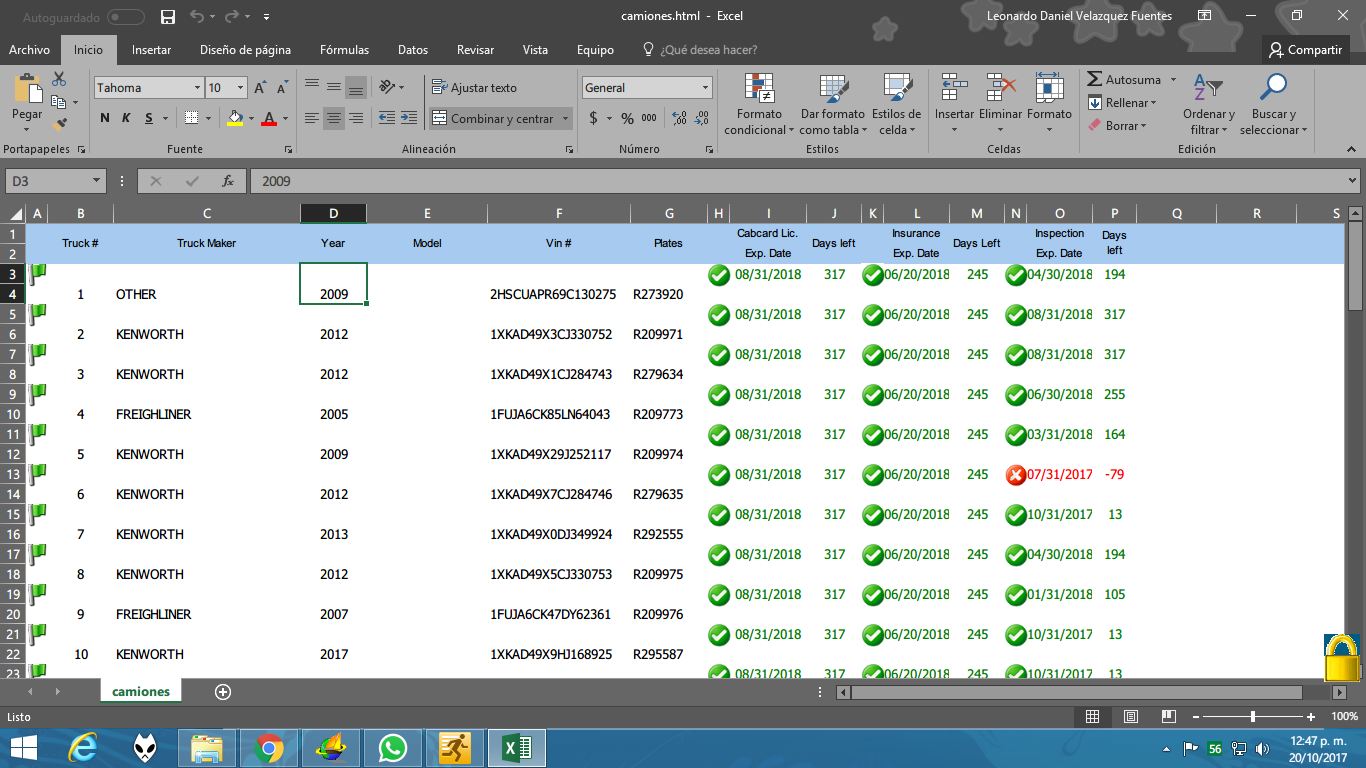This screenshot has height=768, width=1366.
Task: Click Dar formato como tabla icon
Action: click(x=833, y=89)
